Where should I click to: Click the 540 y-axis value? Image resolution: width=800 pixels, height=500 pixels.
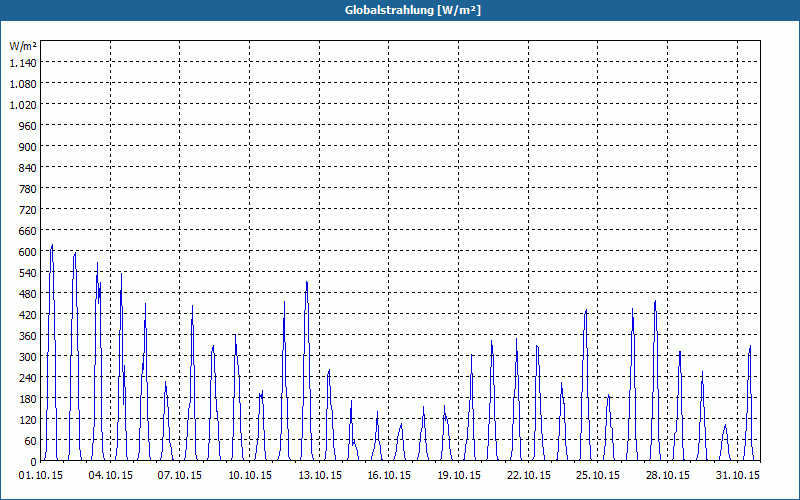click(28, 273)
